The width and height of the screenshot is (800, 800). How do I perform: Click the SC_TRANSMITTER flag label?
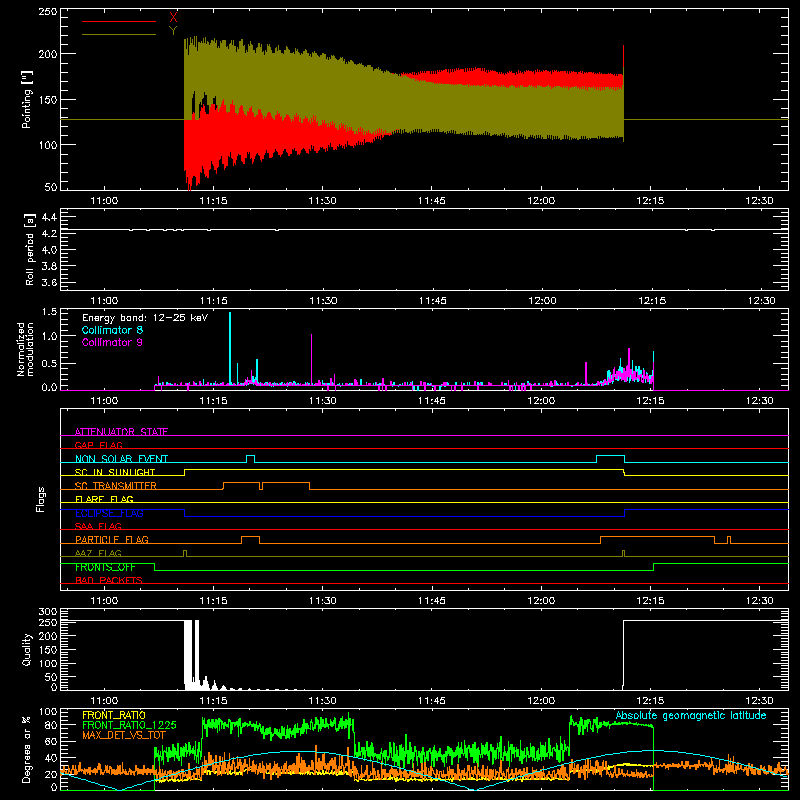click(116, 485)
